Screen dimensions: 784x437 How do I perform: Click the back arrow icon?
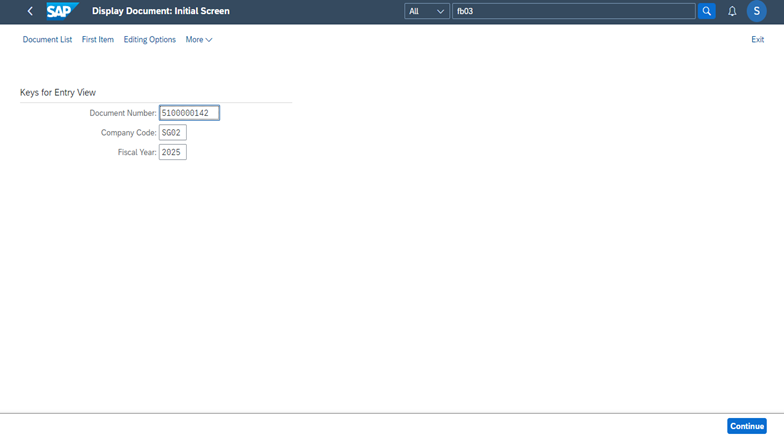(30, 11)
